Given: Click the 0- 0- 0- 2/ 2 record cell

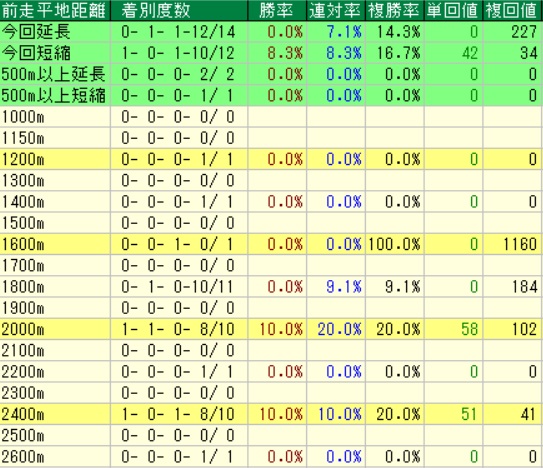Looking at the screenshot, I should point(178,74).
